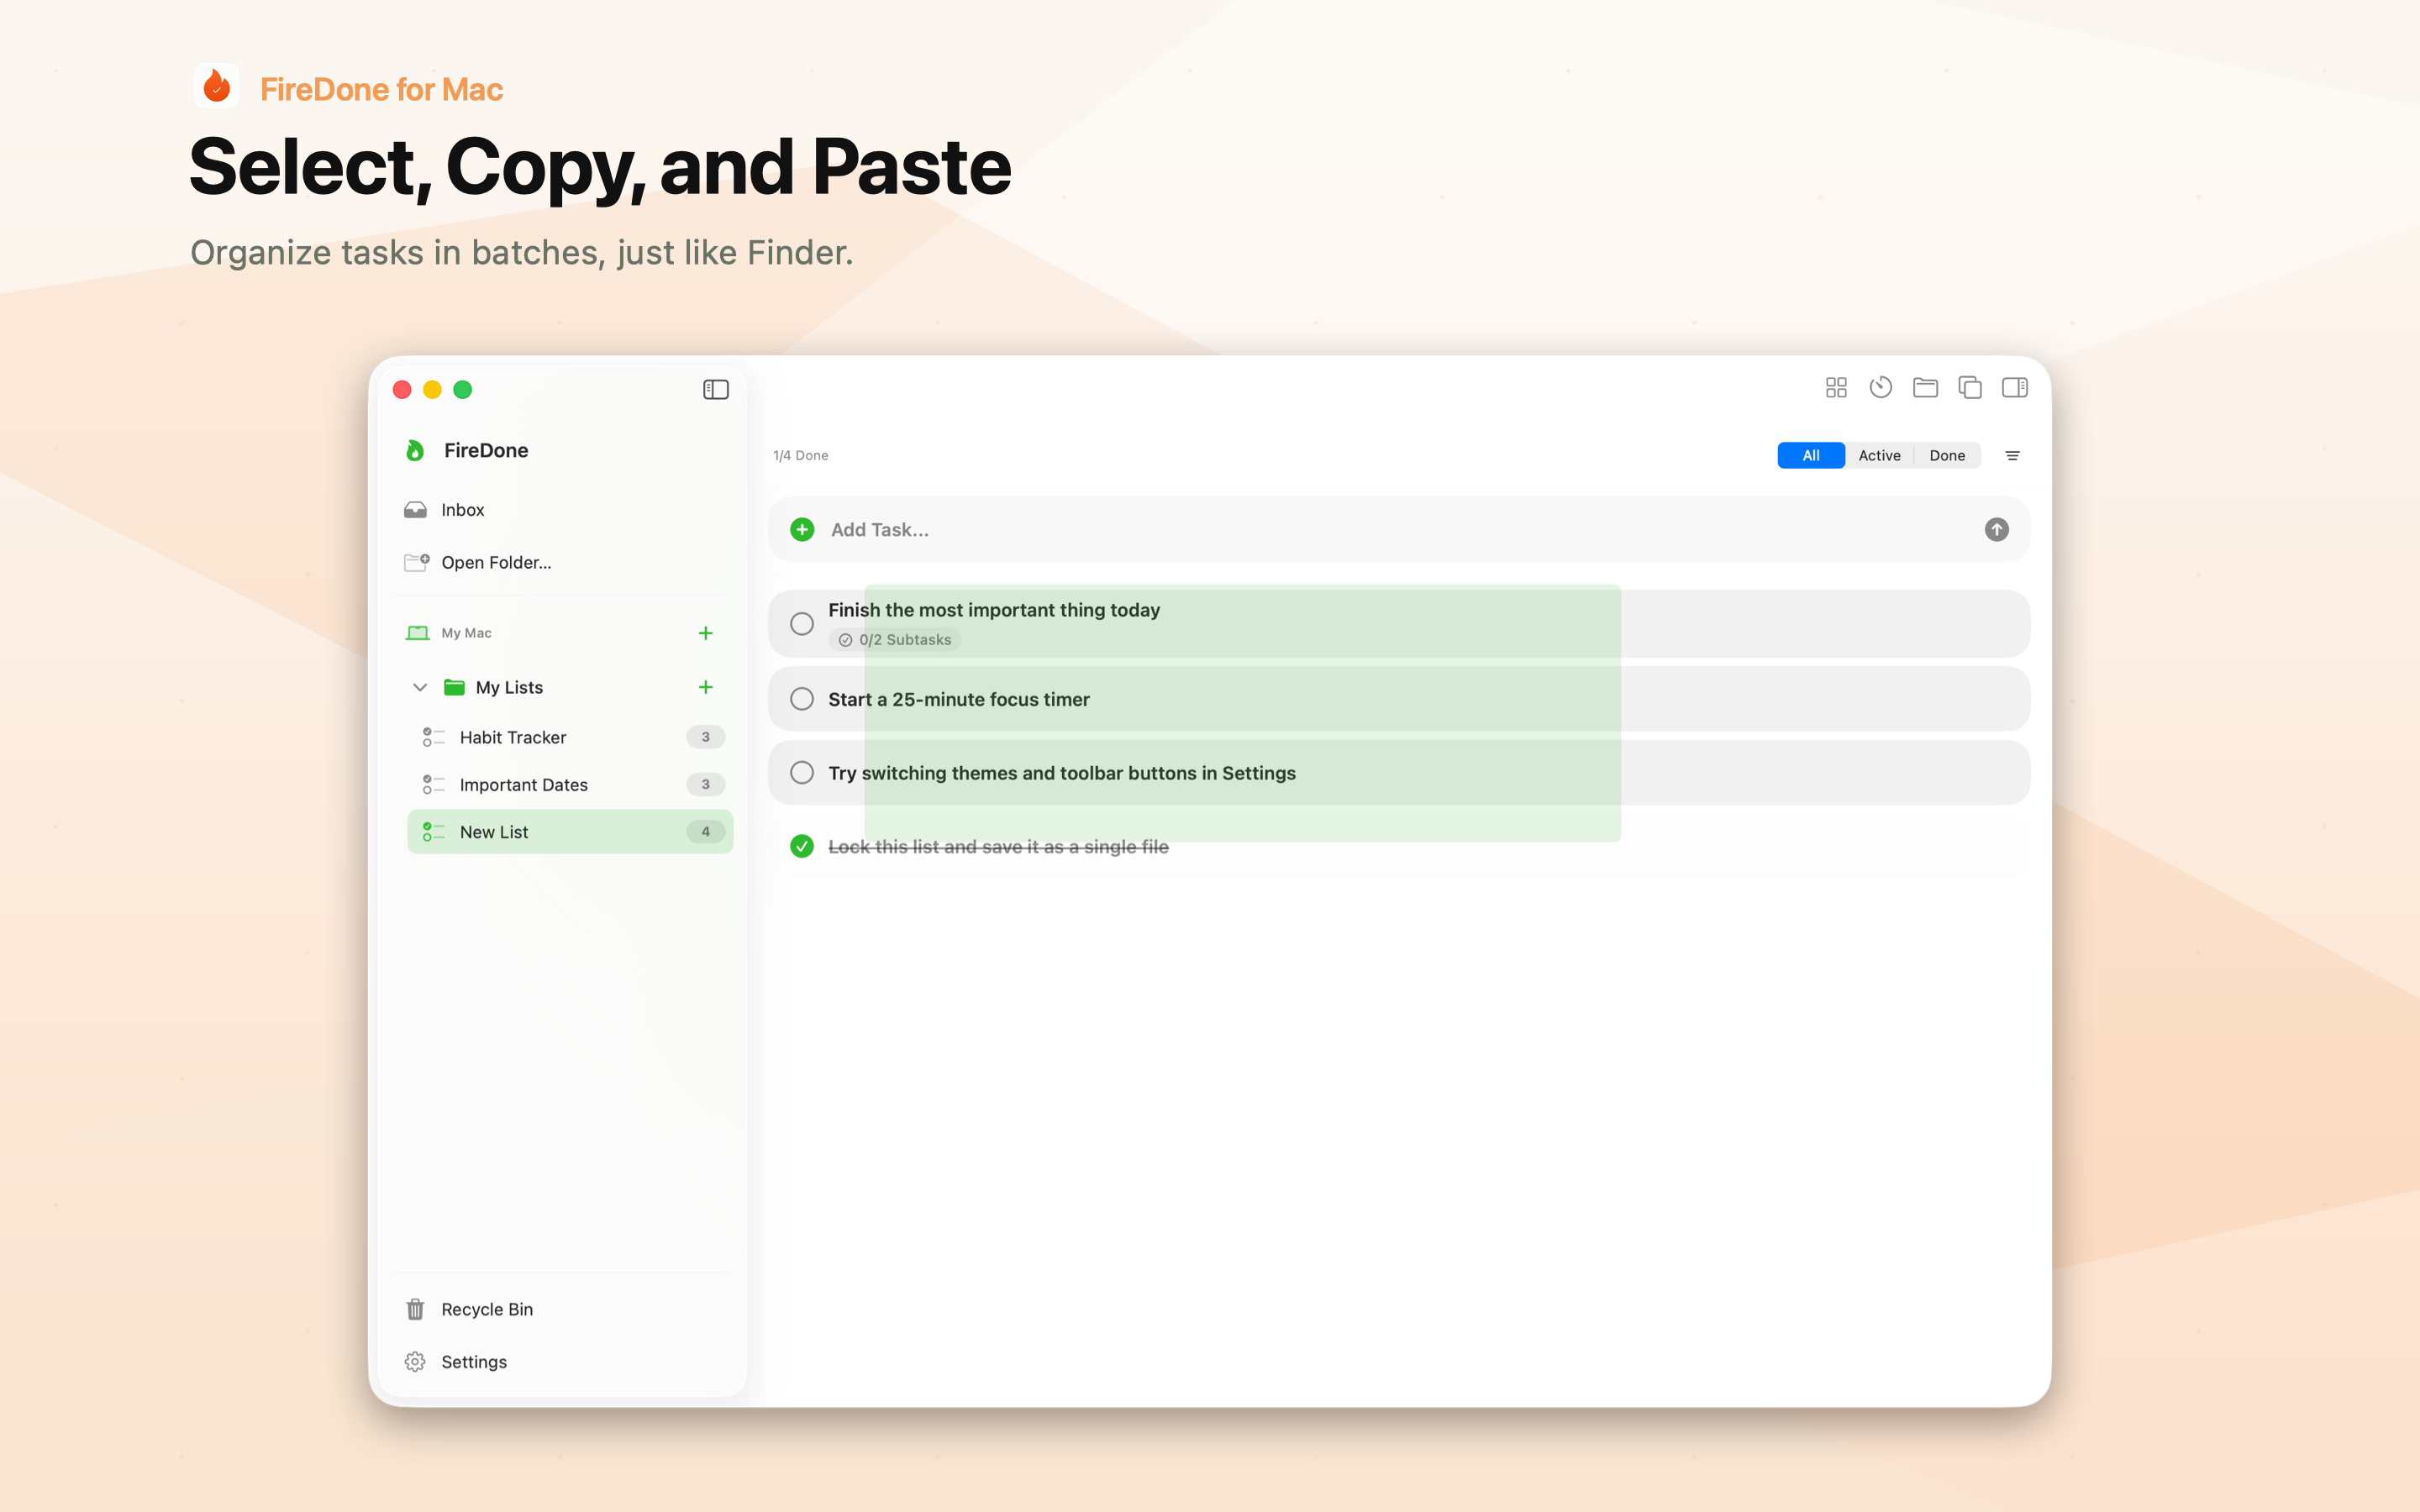Screen dimensions: 2420x1512
Task: Click the New List count badge
Action: [706, 832]
